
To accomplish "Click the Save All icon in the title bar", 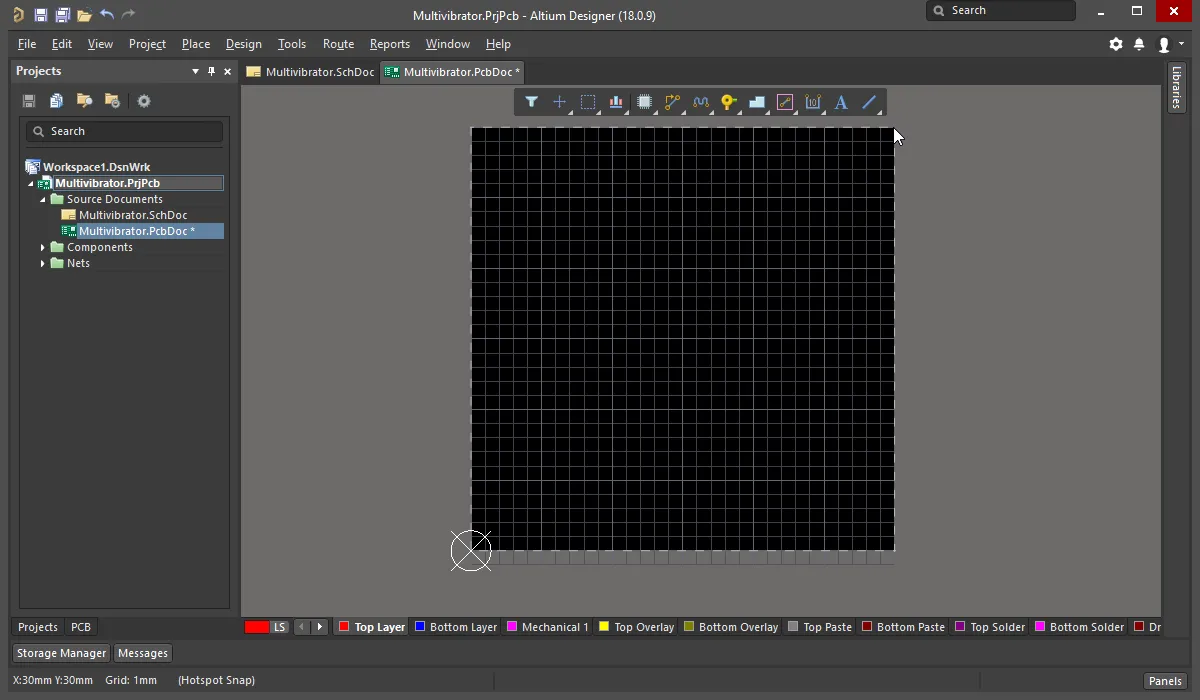I will coord(62,15).
